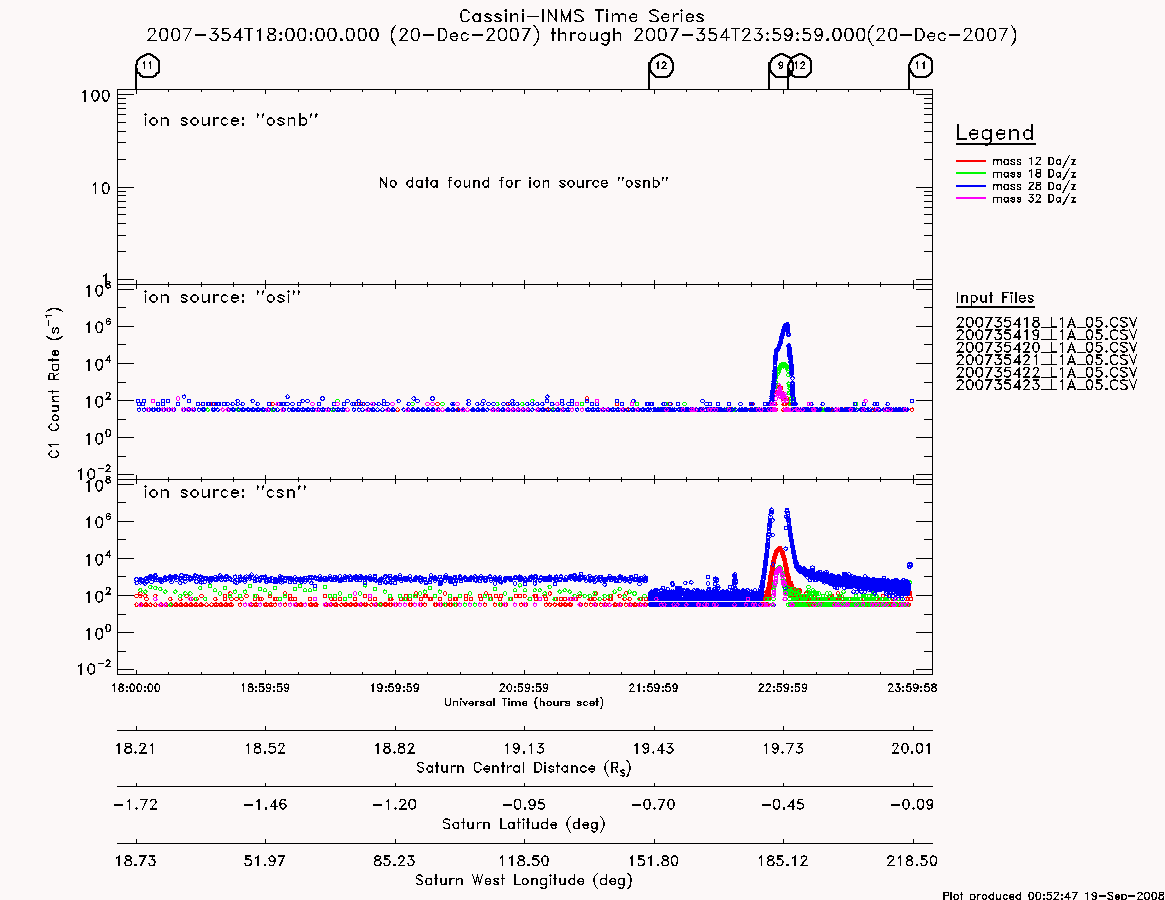This screenshot has height=900, width=1165.
Task: Click the 20.01 central distance value
Action: coord(912,748)
